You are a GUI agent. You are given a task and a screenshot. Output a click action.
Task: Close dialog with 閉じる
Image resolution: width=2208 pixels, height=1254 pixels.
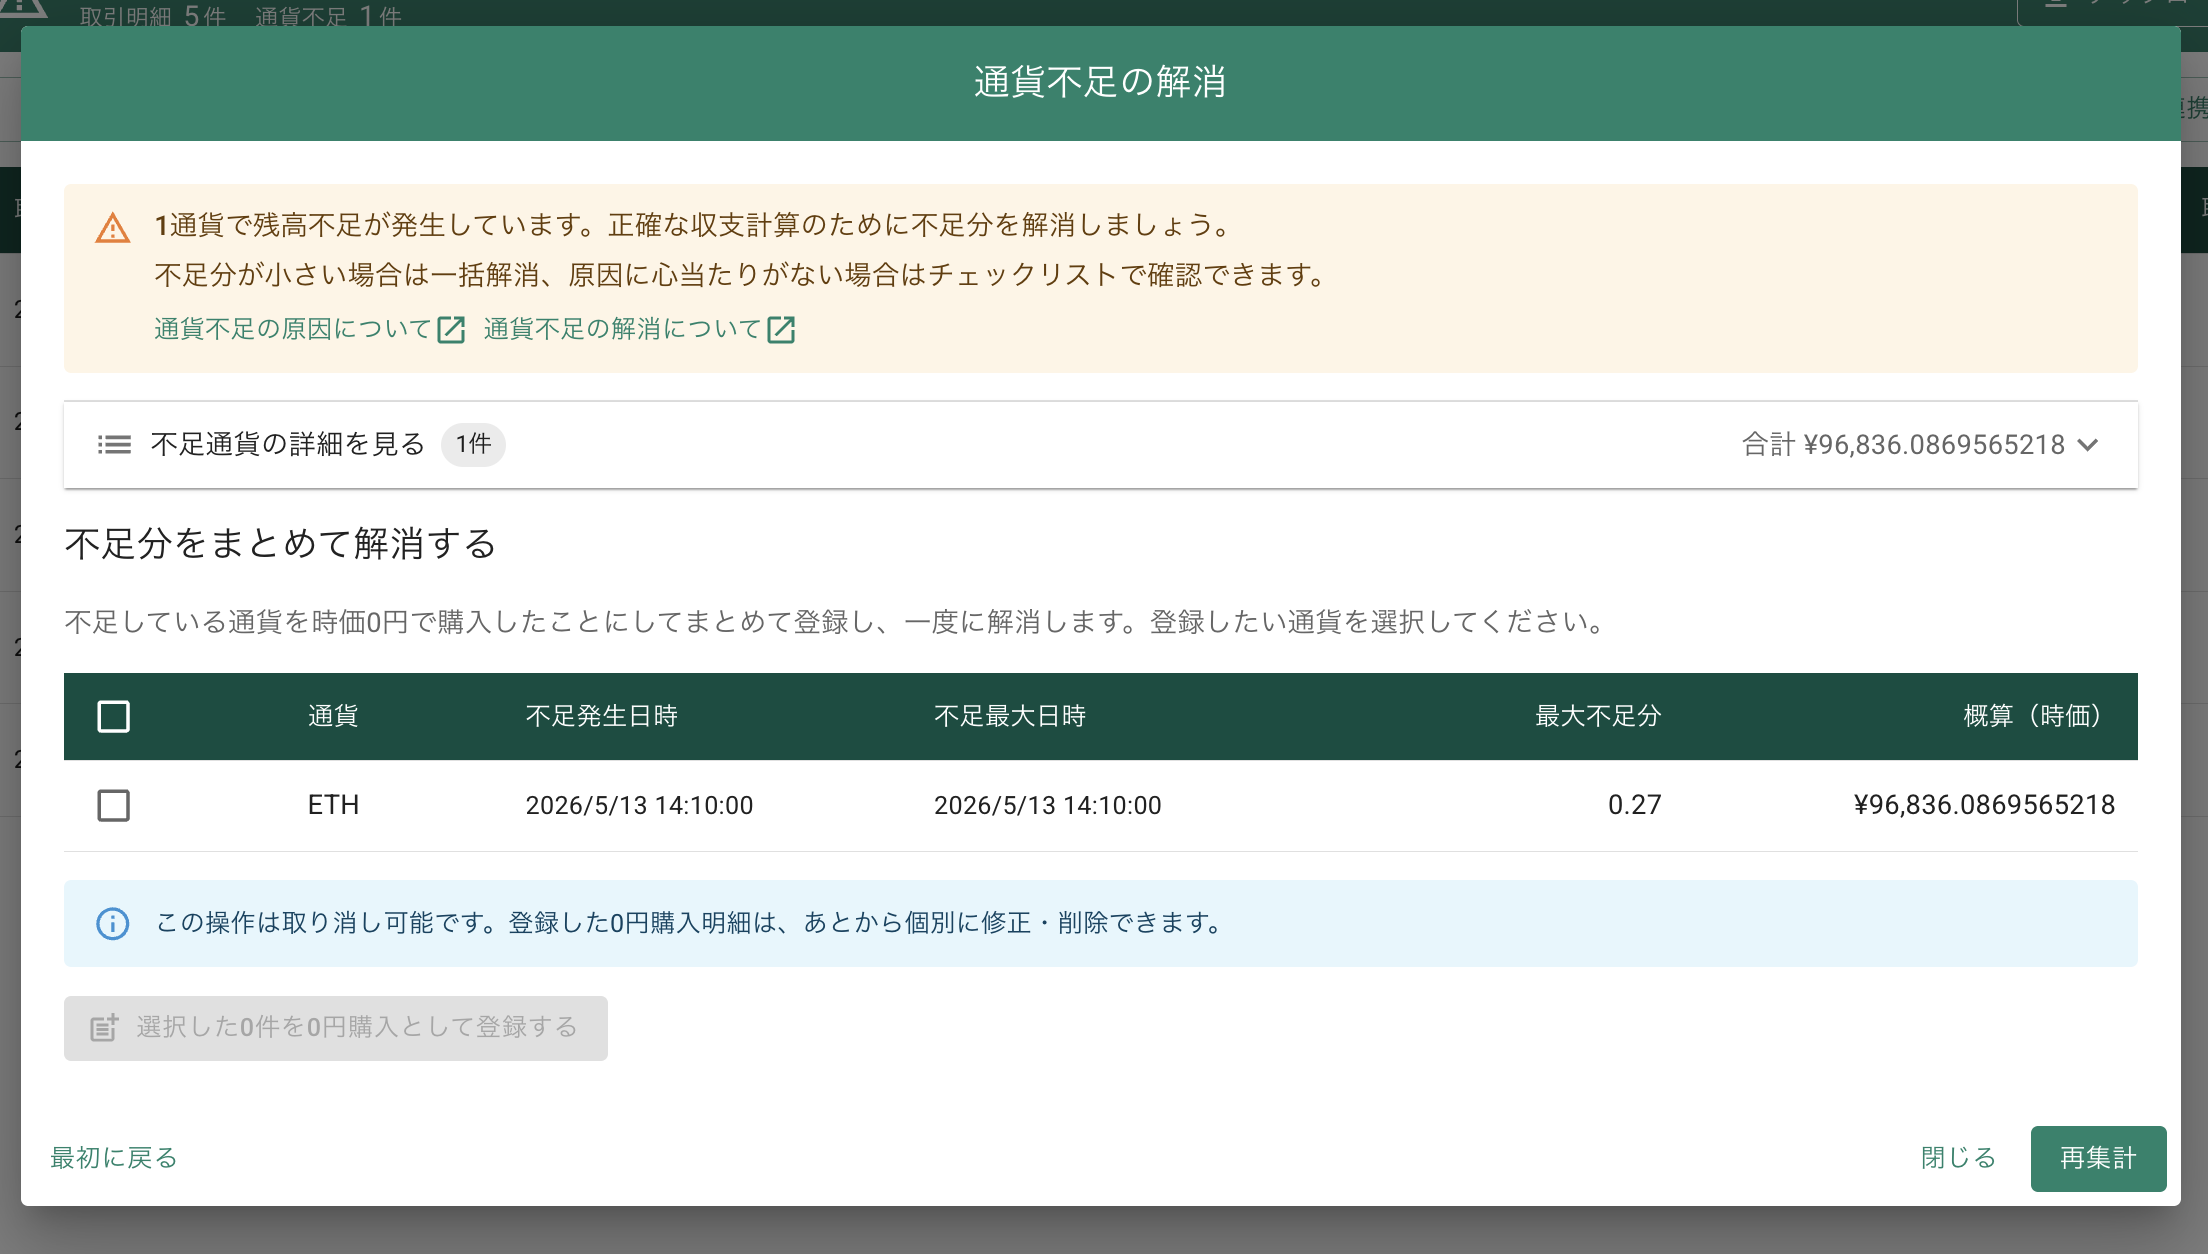pyautogui.click(x=1958, y=1158)
